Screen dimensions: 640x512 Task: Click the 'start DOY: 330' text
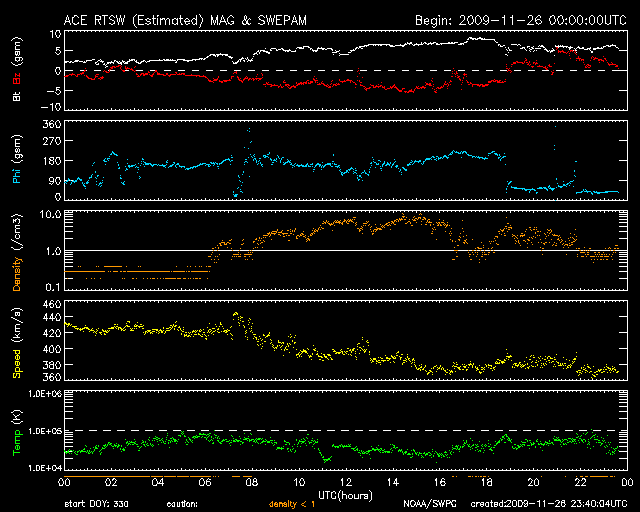[96, 504]
